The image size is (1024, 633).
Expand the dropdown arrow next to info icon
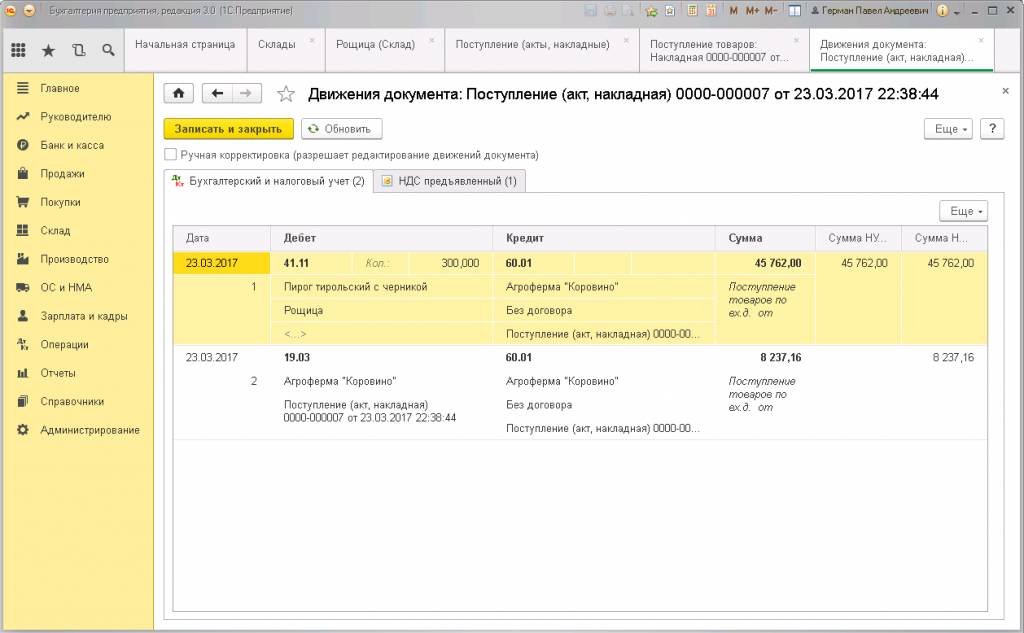pos(957,12)
